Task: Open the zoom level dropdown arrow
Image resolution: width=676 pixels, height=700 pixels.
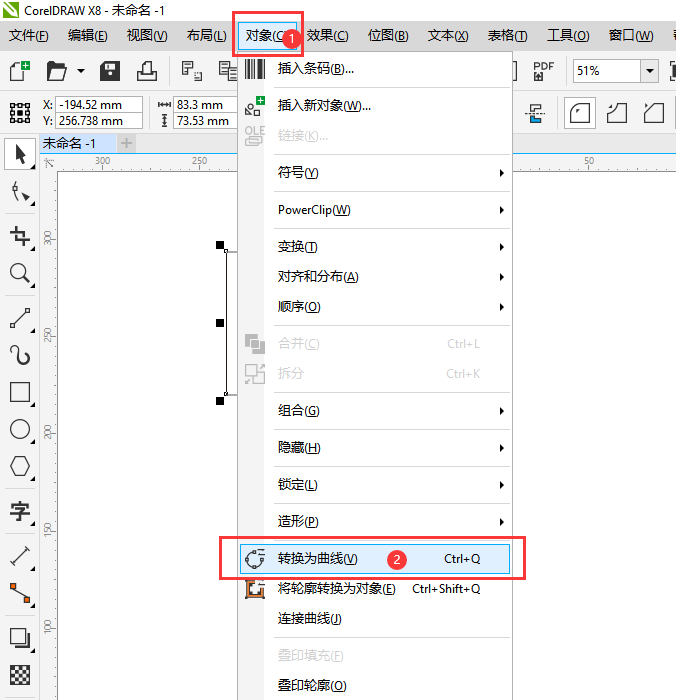Action: 650,71
